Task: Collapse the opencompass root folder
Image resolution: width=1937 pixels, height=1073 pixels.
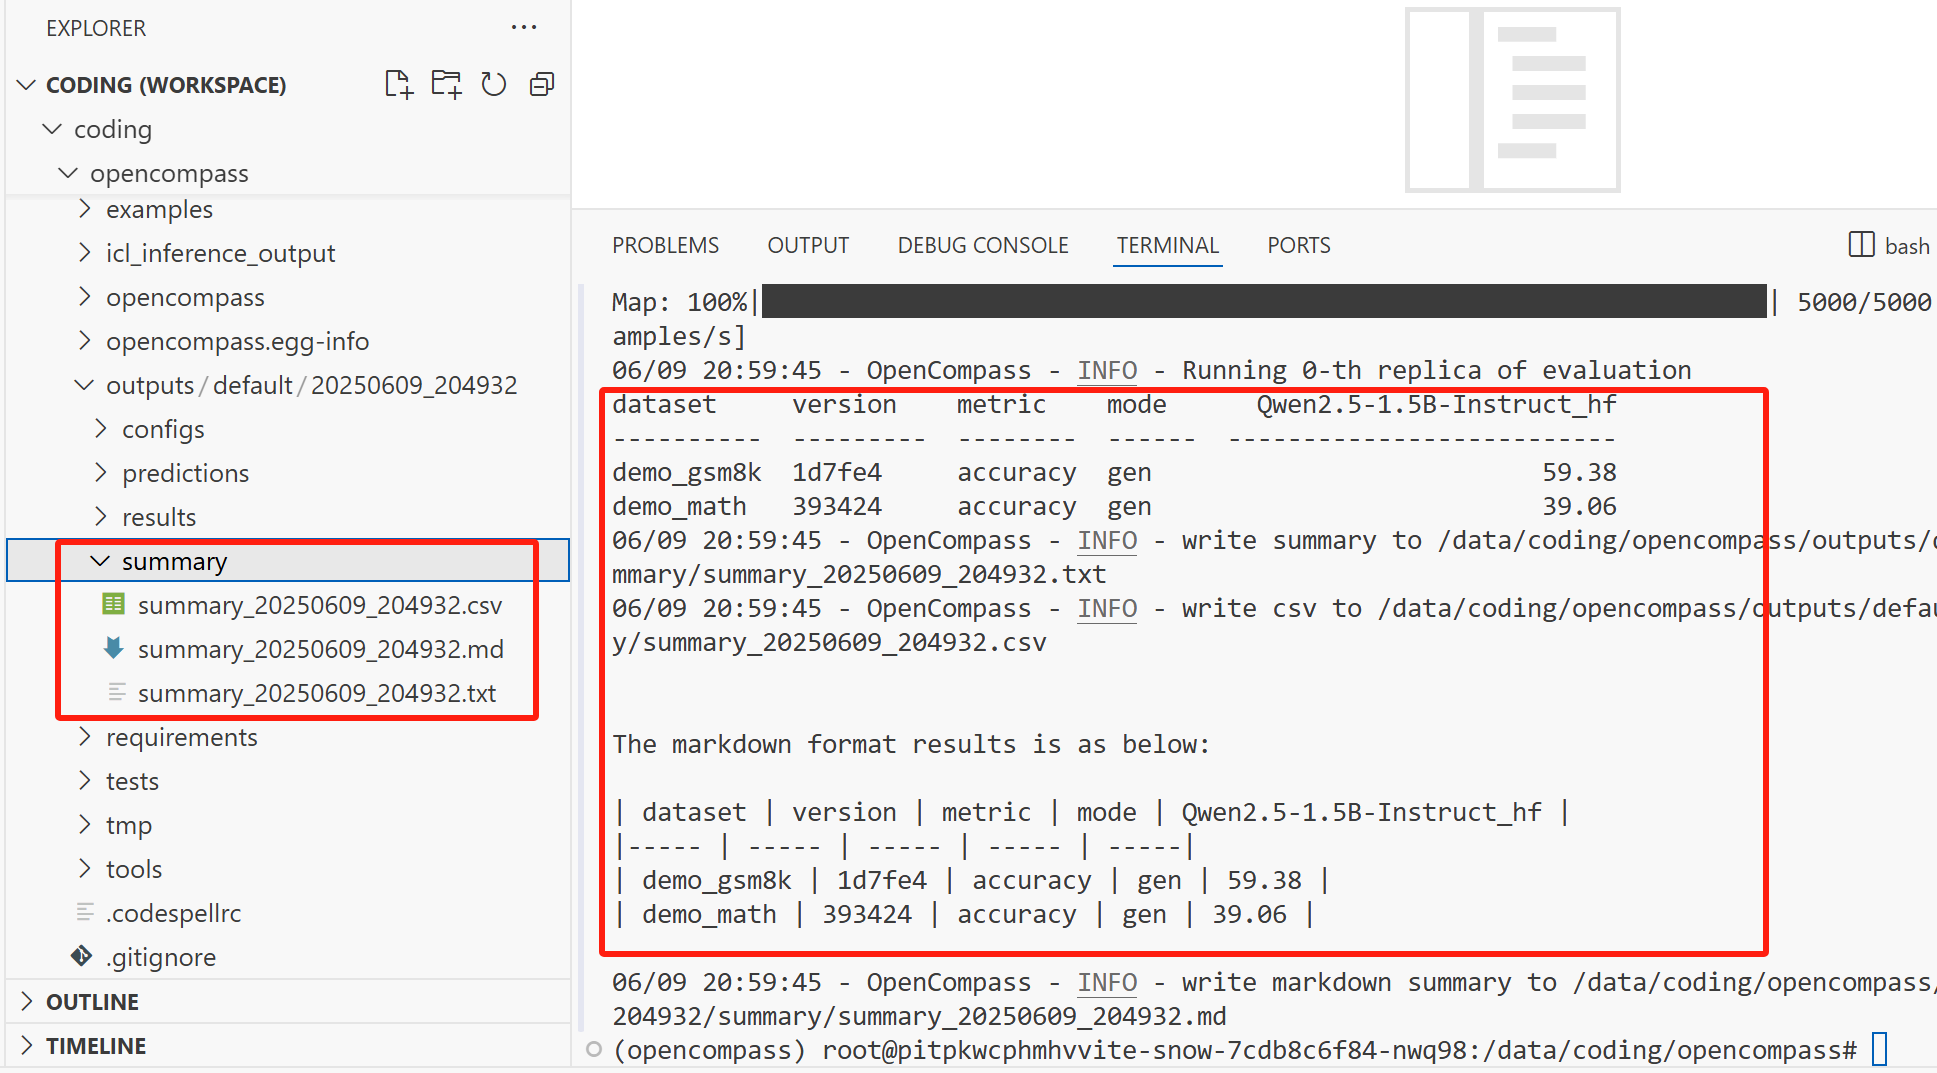Action: click(x=68, y=173)
